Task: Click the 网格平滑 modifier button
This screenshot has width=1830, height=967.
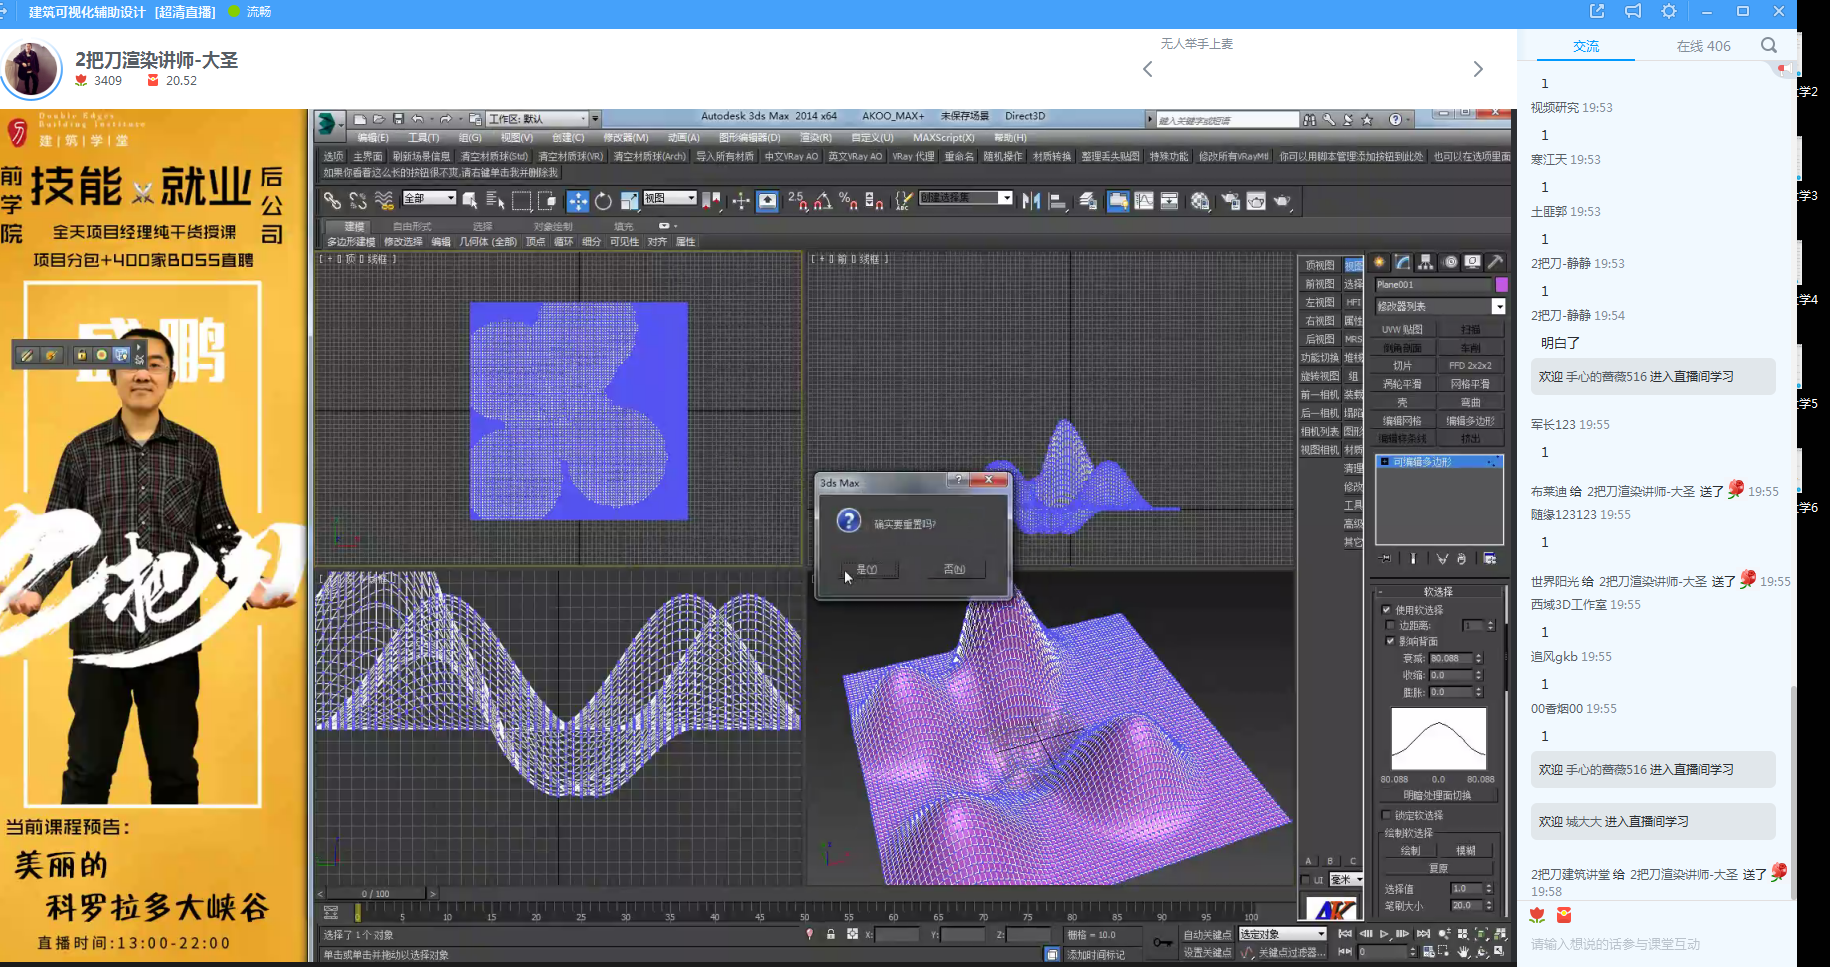Action: click(1469, 384)
